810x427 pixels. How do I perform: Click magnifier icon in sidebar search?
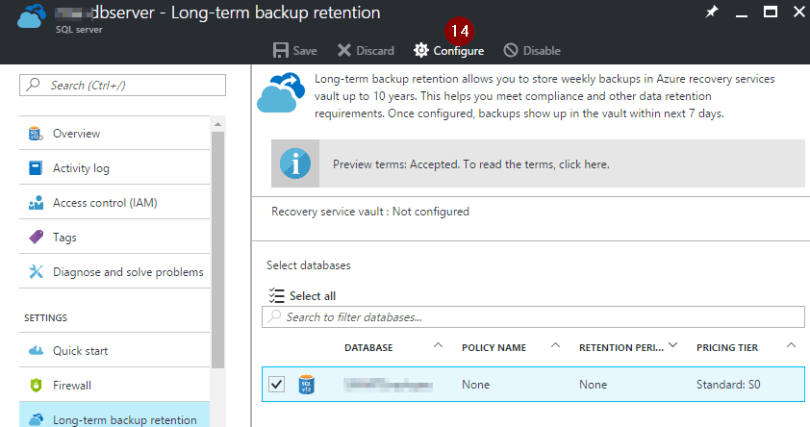(x=34, y=84)
